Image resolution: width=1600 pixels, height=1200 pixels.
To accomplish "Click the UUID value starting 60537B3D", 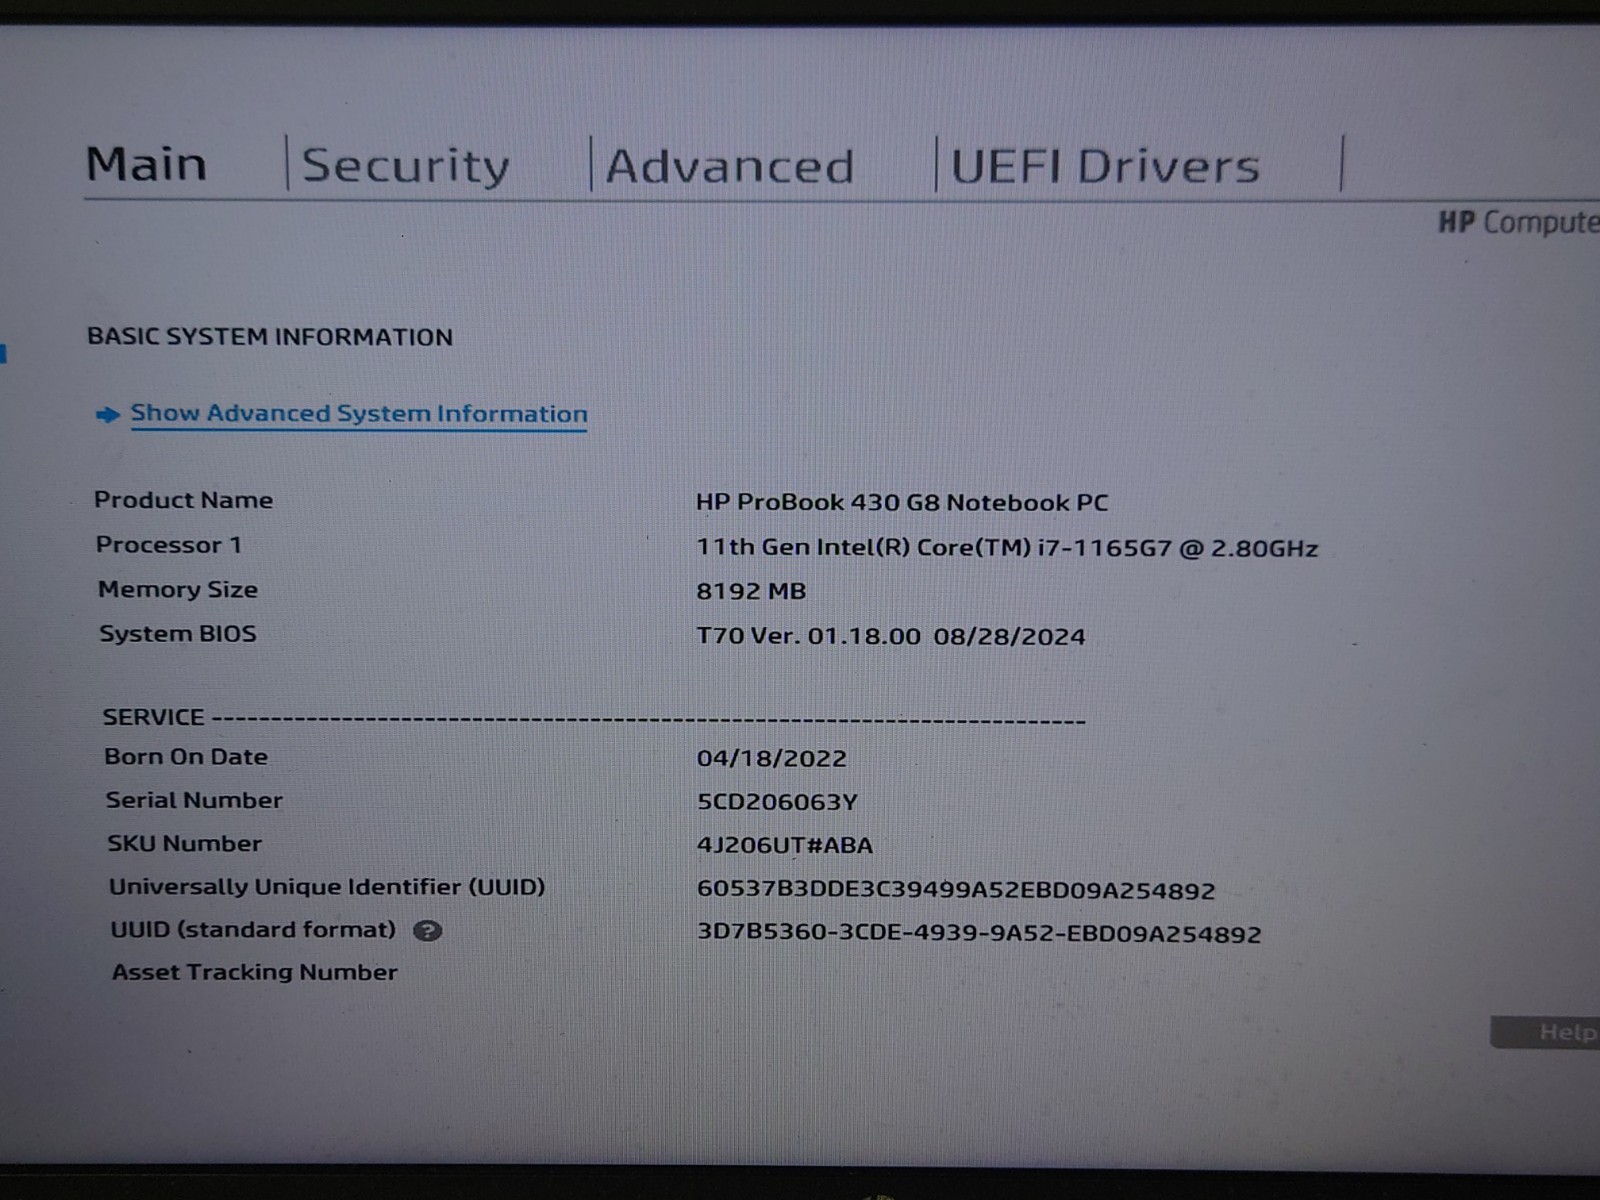I will click(x=956, y=890).
